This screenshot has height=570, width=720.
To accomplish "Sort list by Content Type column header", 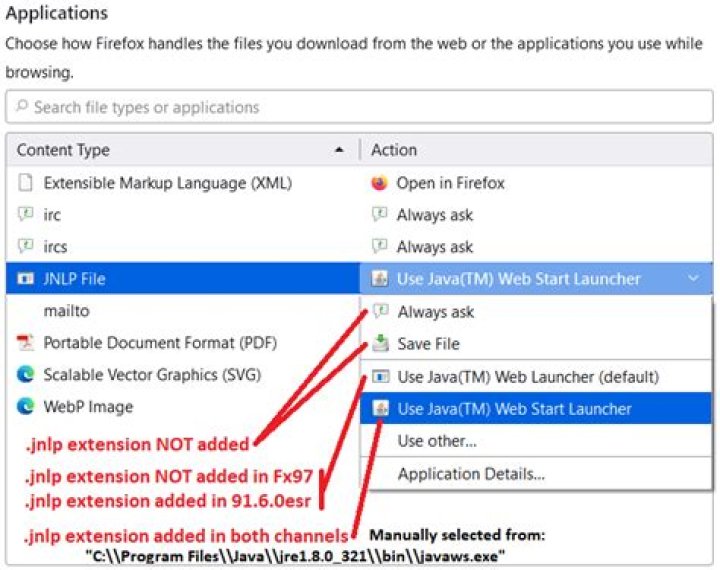I will click(x=180, y=150).
